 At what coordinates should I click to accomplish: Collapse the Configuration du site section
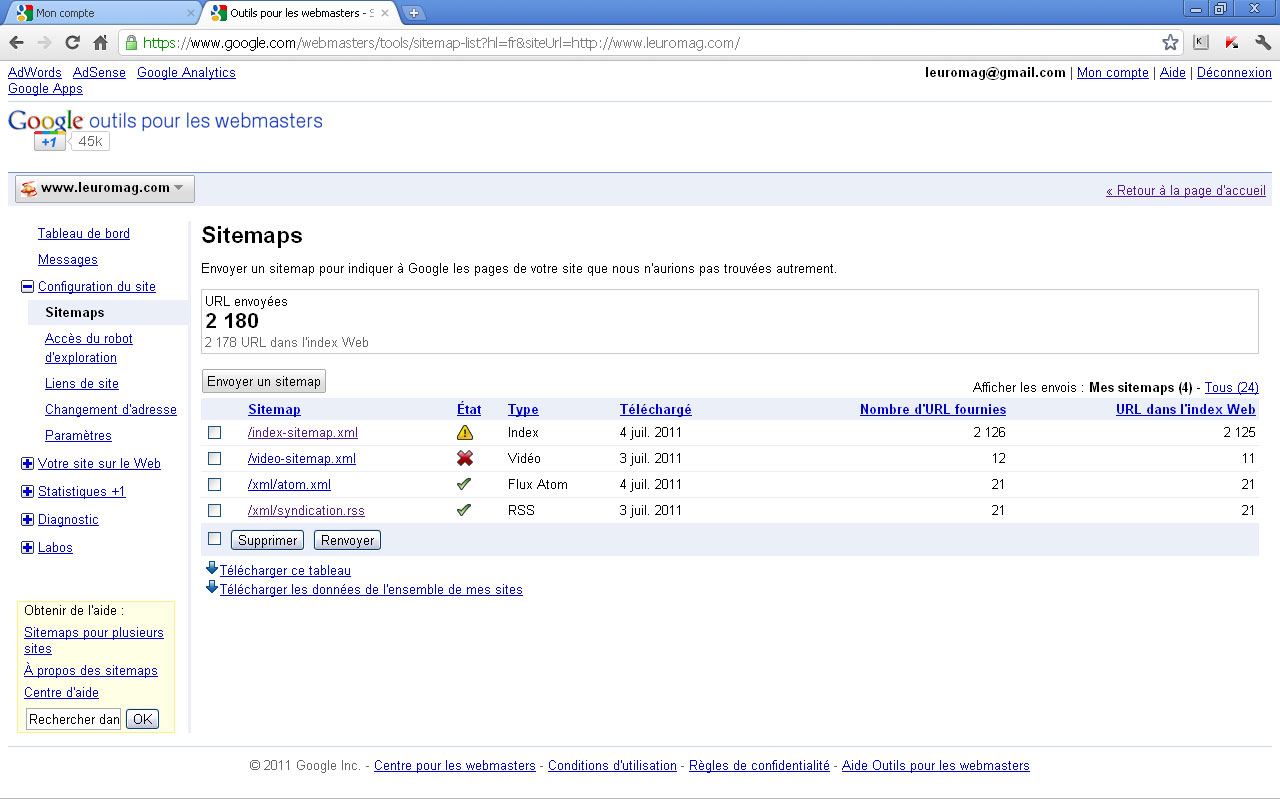pyautogui.click(x=27, y=287)
